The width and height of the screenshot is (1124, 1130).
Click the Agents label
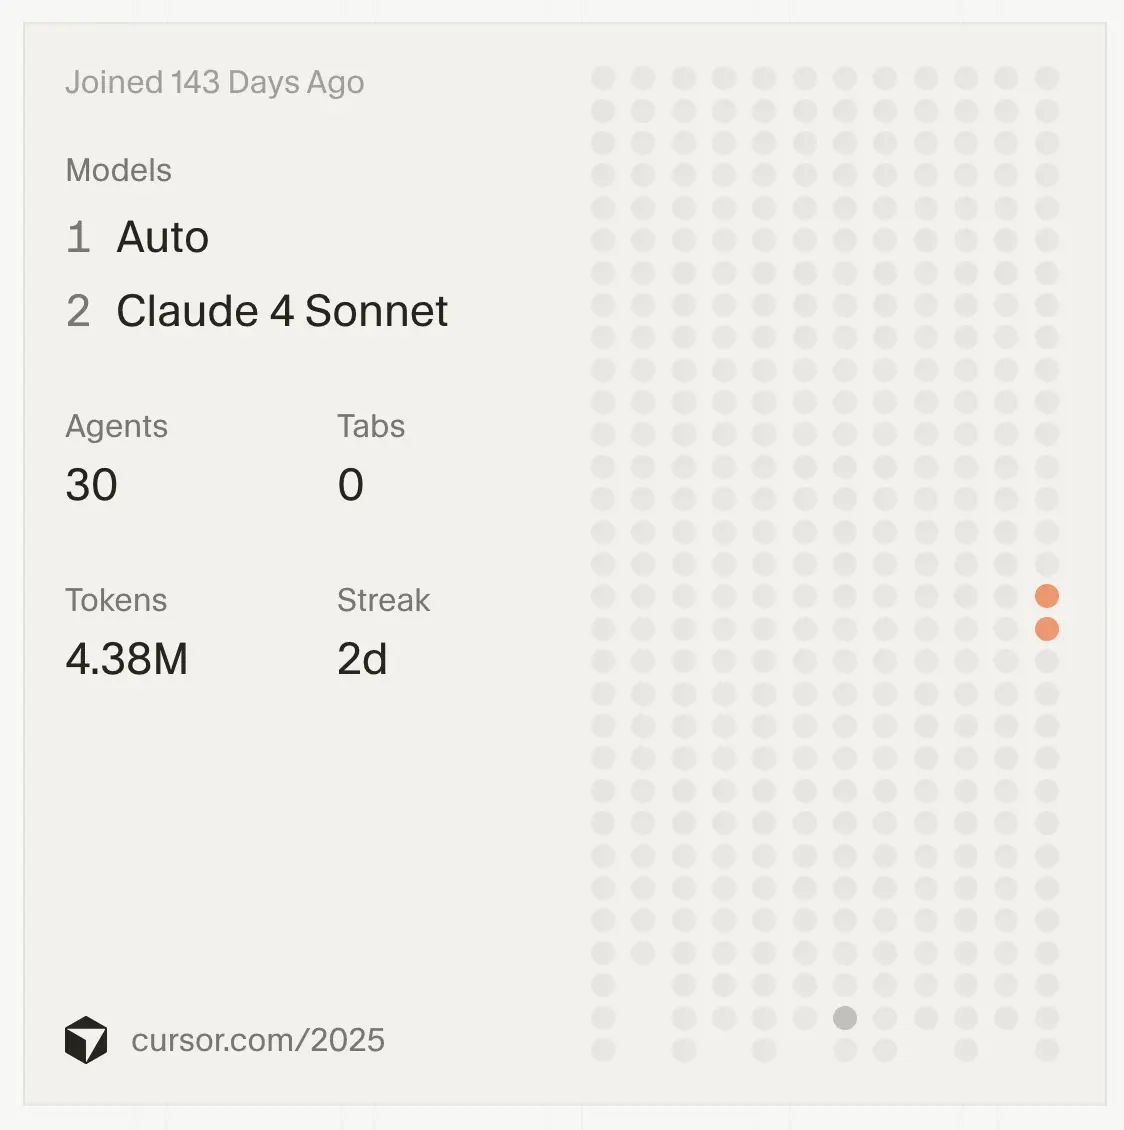point(116,426)
